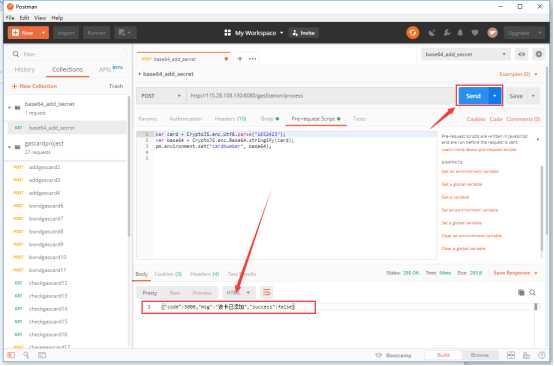This screenshot has height=366, width=554.
Task: Switch to the Collections sidebar tab
Action: pos(67,69)
